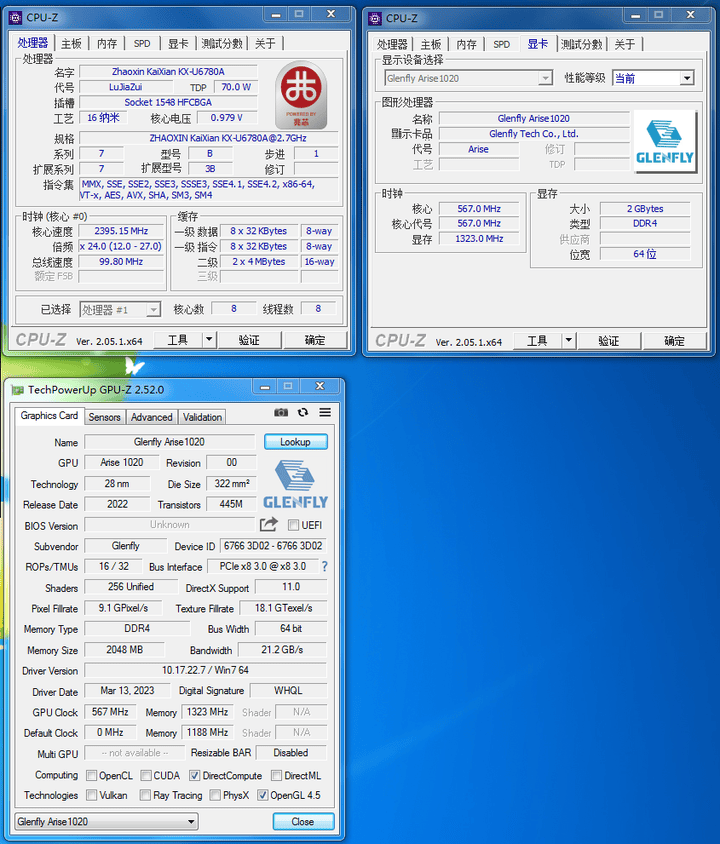Click the BIOS export share icon
Screen dimensions: 720x844
(268, 525)
